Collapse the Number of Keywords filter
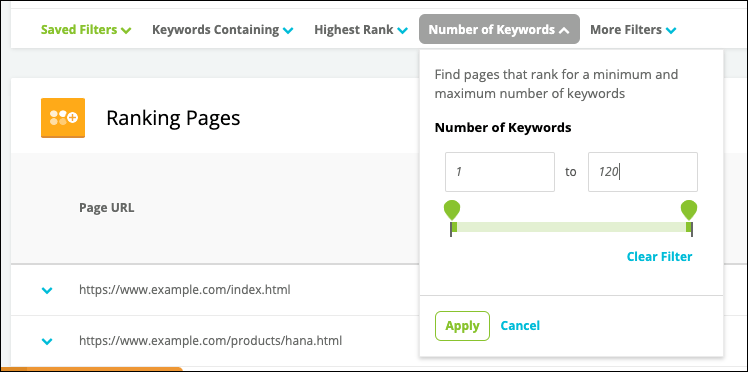The width and height of the screenshot is (748, 372). click(499, 29)
